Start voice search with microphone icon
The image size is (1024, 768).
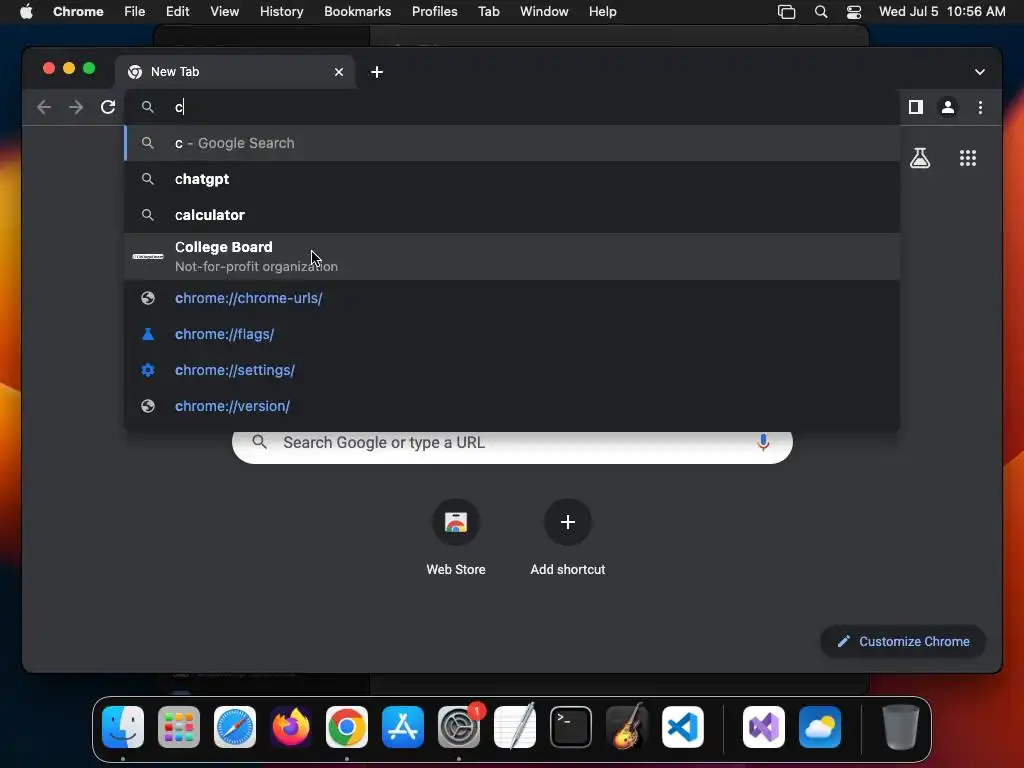(x=762, y=443)
